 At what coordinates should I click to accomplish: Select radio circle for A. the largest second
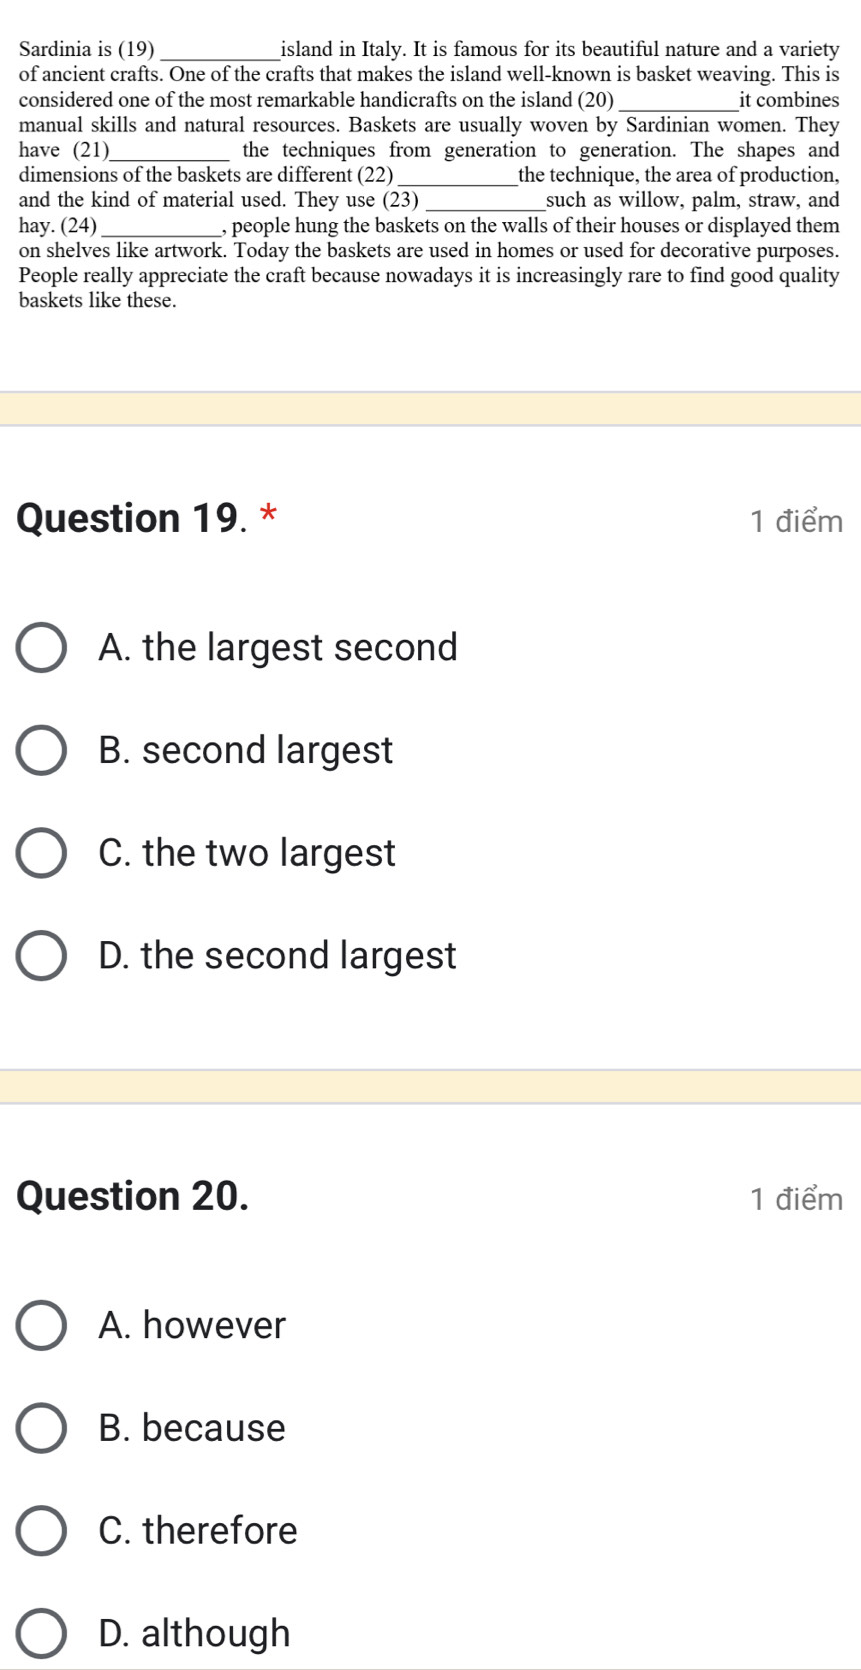(x=42, y=648)
